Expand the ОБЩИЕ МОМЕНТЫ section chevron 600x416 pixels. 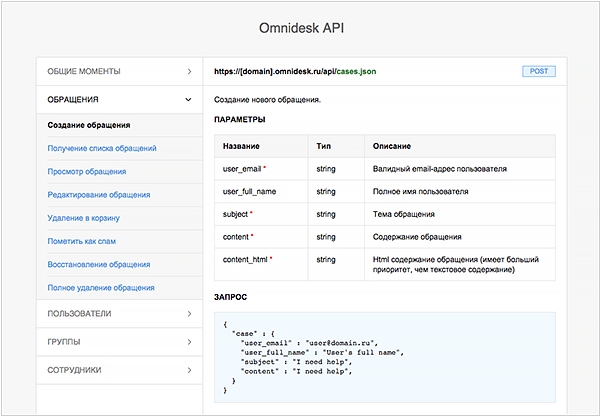(189, 72)
